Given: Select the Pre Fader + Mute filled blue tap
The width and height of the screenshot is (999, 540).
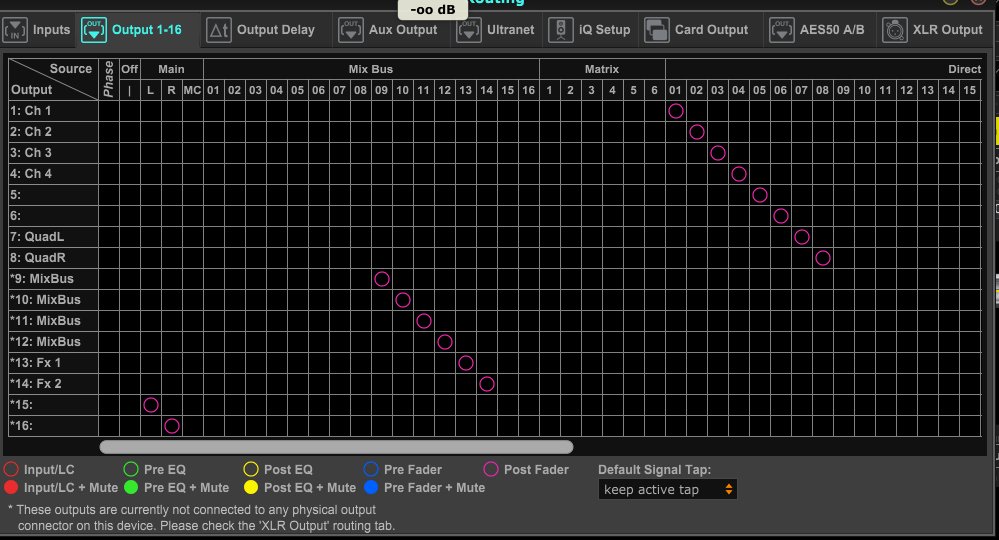Looking at the screenshot, I should pyautogui.click(x=371, y=488).
